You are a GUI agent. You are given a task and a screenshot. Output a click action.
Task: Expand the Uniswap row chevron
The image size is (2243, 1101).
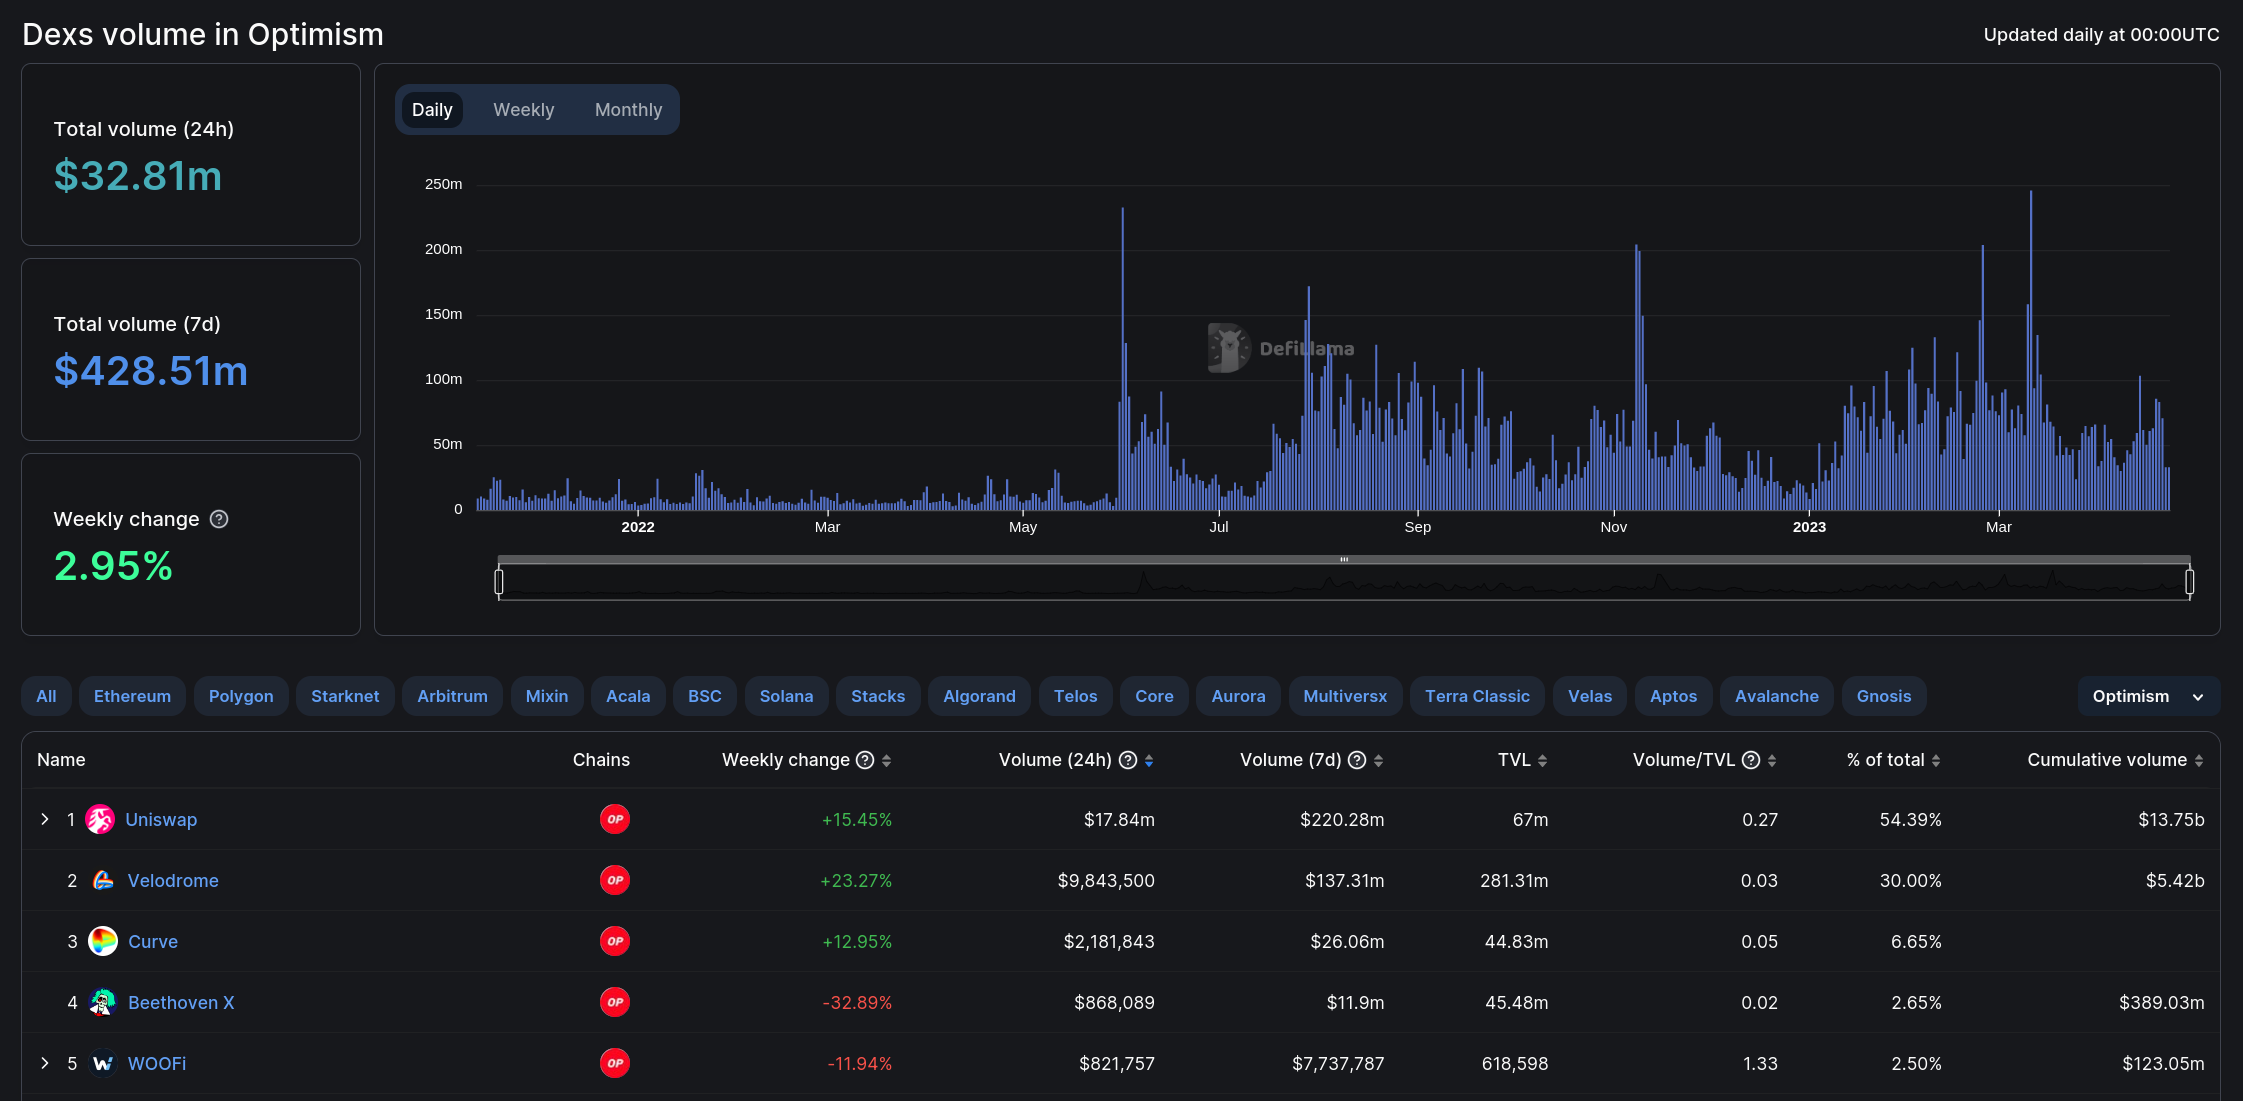pos(45,819)
